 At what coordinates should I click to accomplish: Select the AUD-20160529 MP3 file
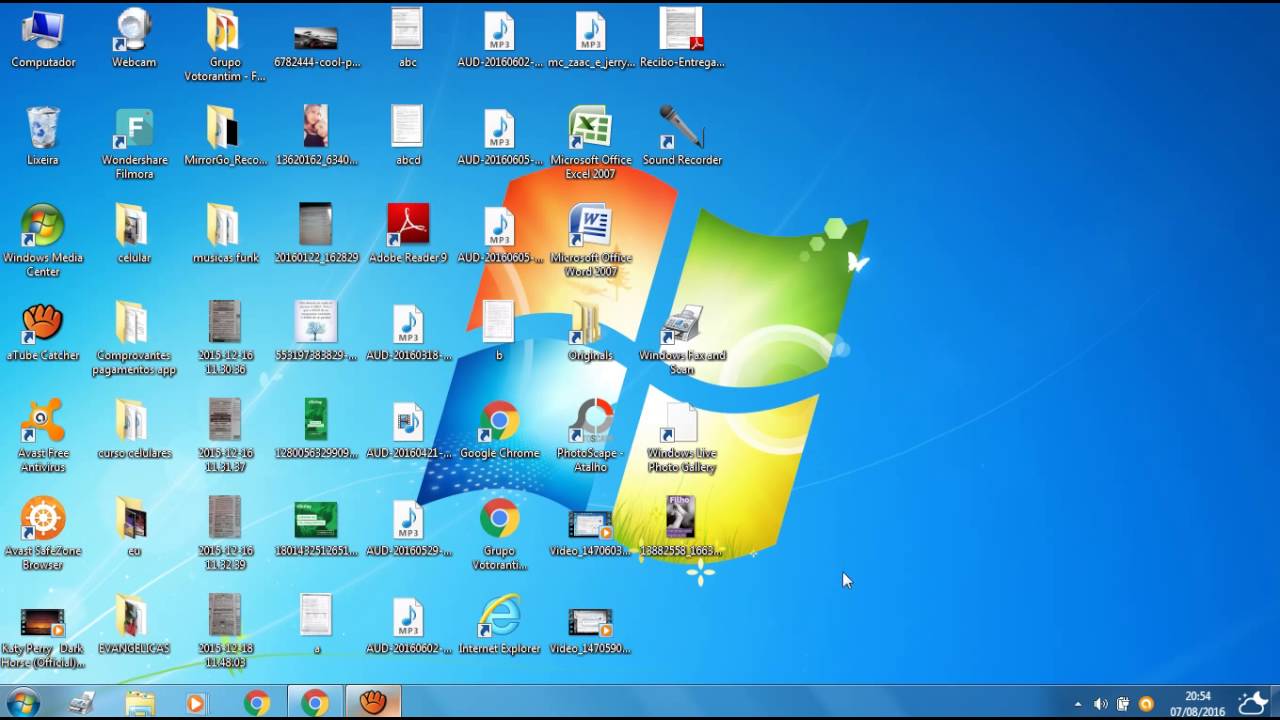[x=408, y=526]
